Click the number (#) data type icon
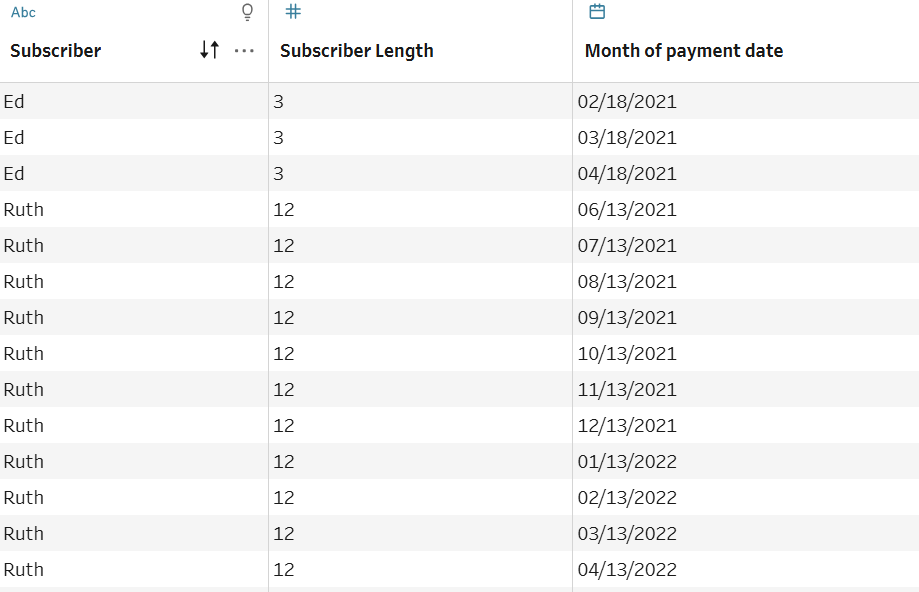Screen dimensions: 919x592 point(292,12)
